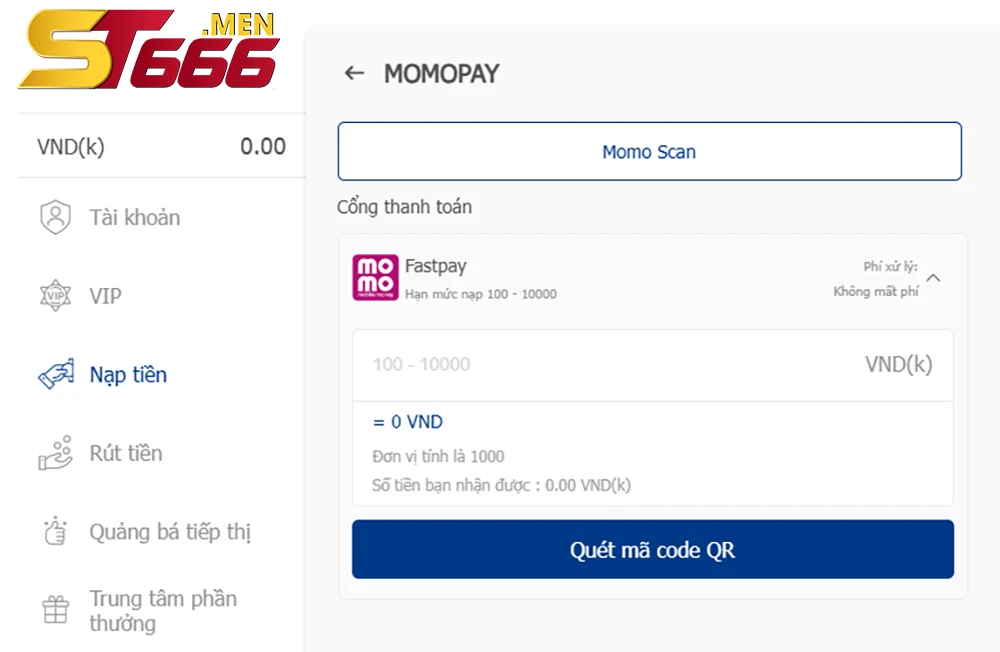The height and width of the screenshot is (652, 1000).
Task: Open Trung tâm phần thưởng menu entry
Action: [163, 611]
